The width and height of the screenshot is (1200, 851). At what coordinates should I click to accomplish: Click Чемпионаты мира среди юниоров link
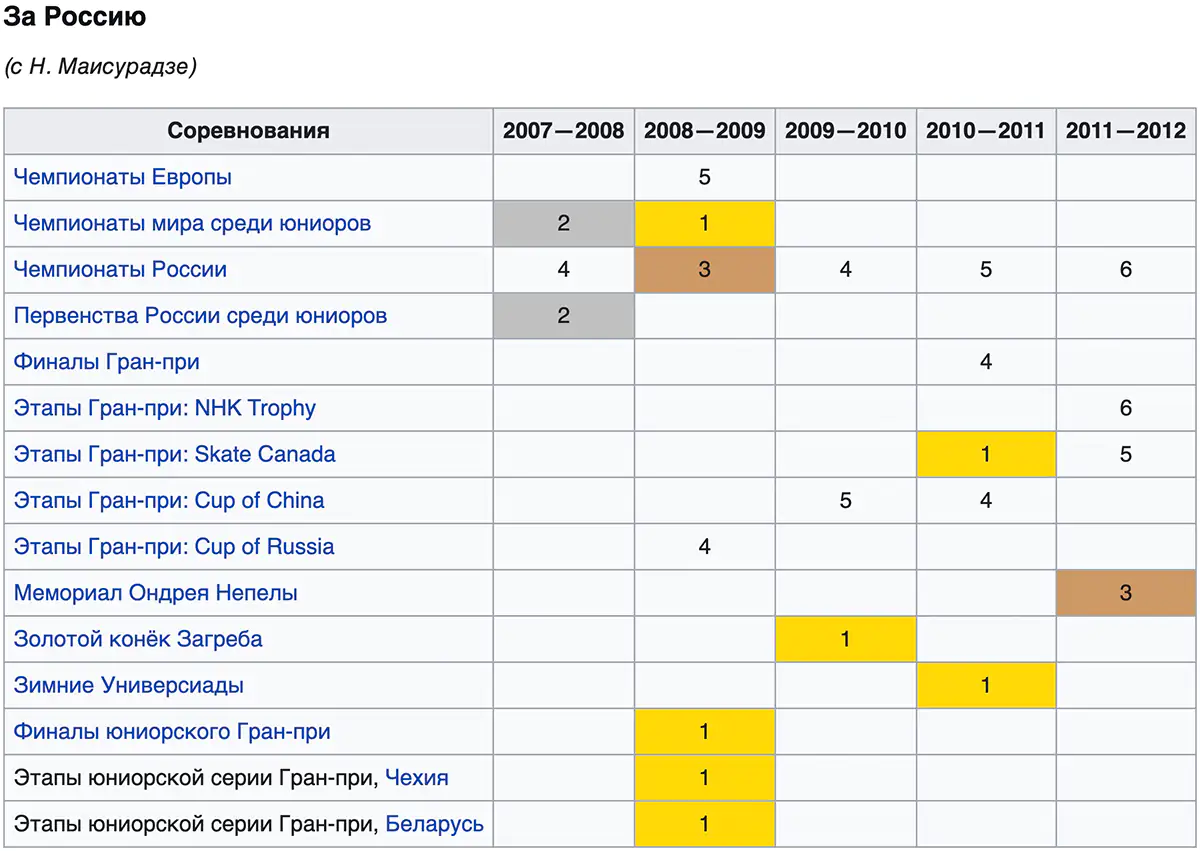[x=192, y=224]
